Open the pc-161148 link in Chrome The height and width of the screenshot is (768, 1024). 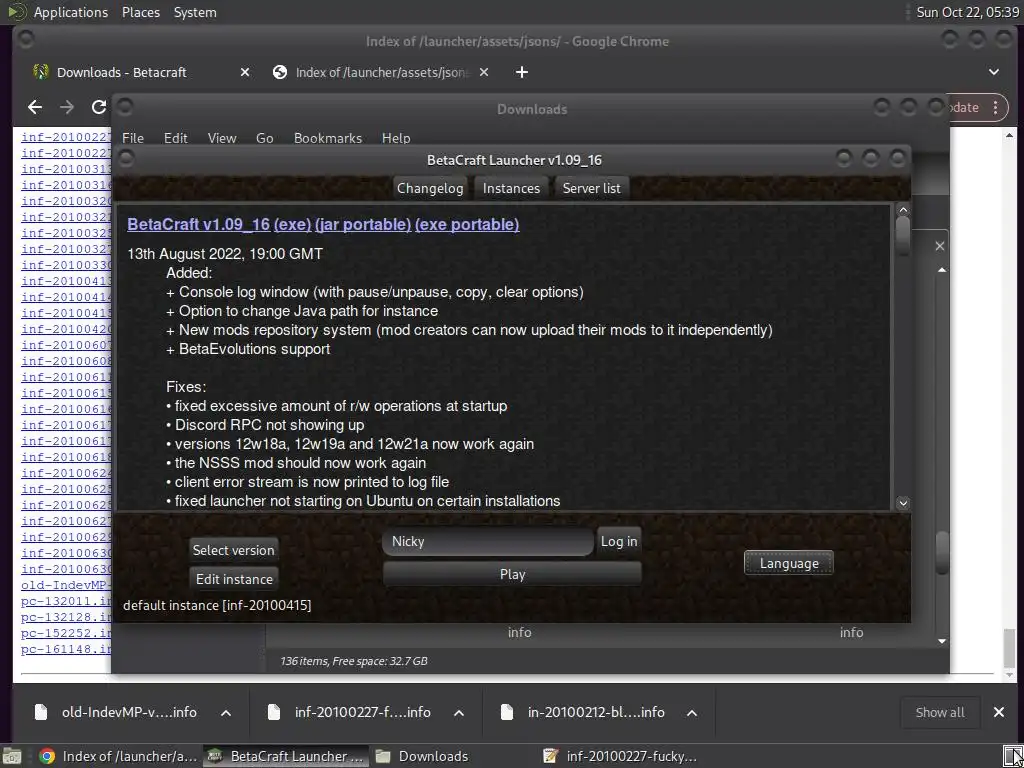tap(66, 649)
